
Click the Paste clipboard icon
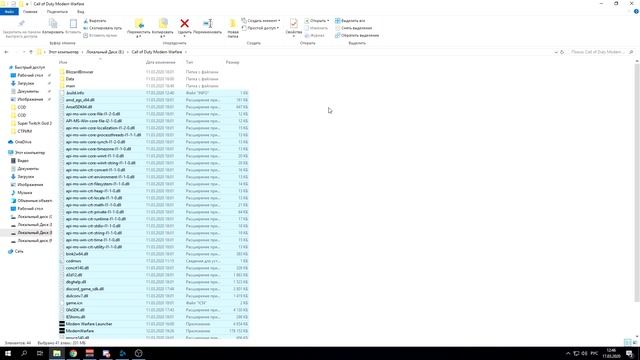click(x=73, y=24)
